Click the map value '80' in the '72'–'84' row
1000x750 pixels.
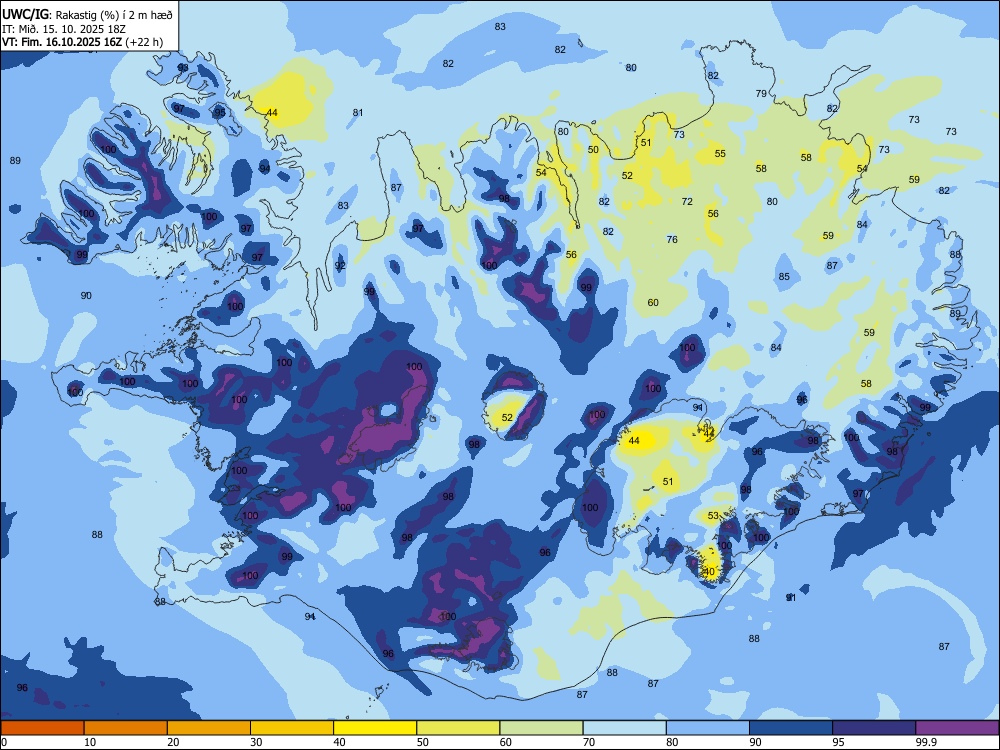tap(772, 202)
